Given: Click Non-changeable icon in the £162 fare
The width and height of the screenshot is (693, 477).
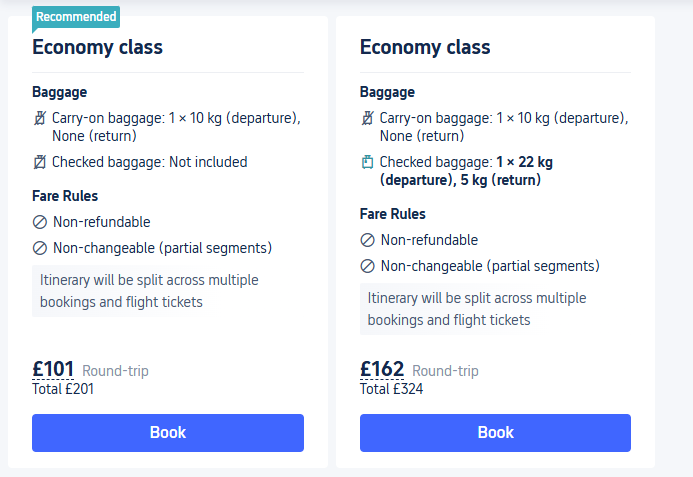Looking at the screenshot, I should (367, 266).
